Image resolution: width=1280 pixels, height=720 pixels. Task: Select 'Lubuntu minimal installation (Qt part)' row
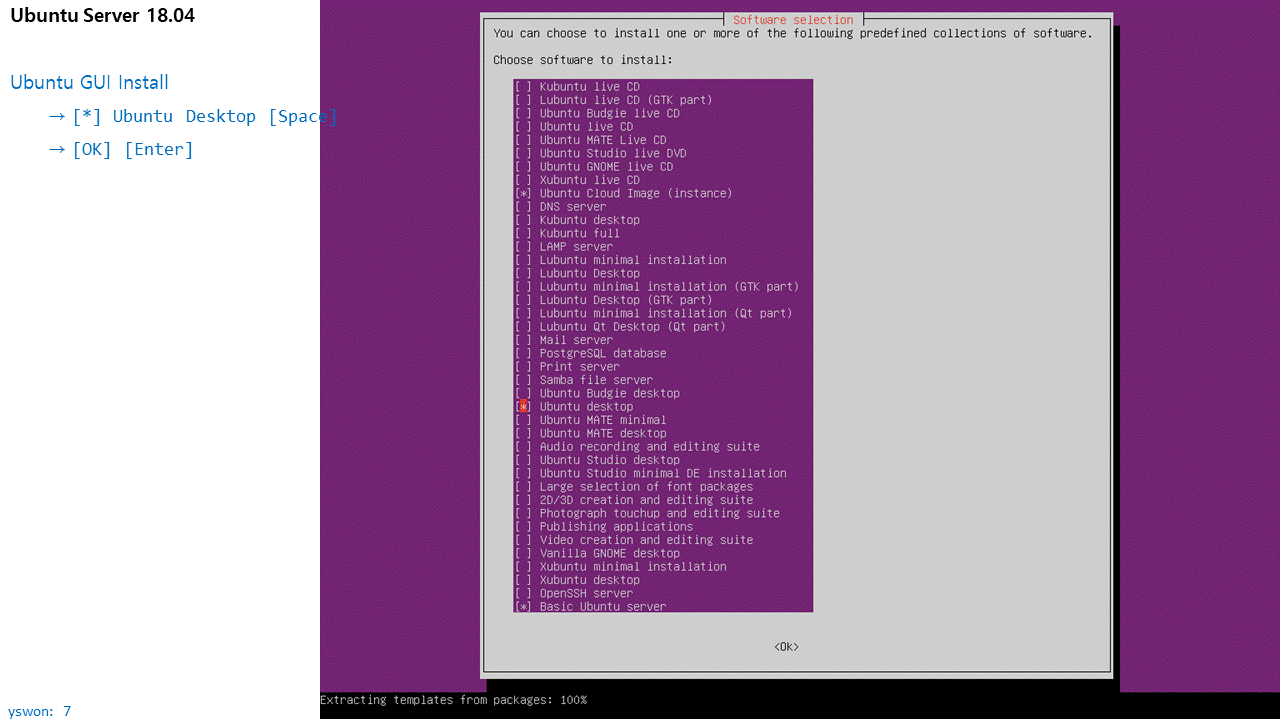663,313
